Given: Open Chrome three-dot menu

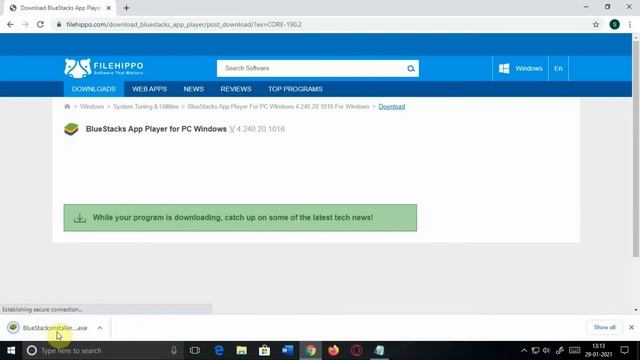Looking at the screenshot, I should (630, 24).
